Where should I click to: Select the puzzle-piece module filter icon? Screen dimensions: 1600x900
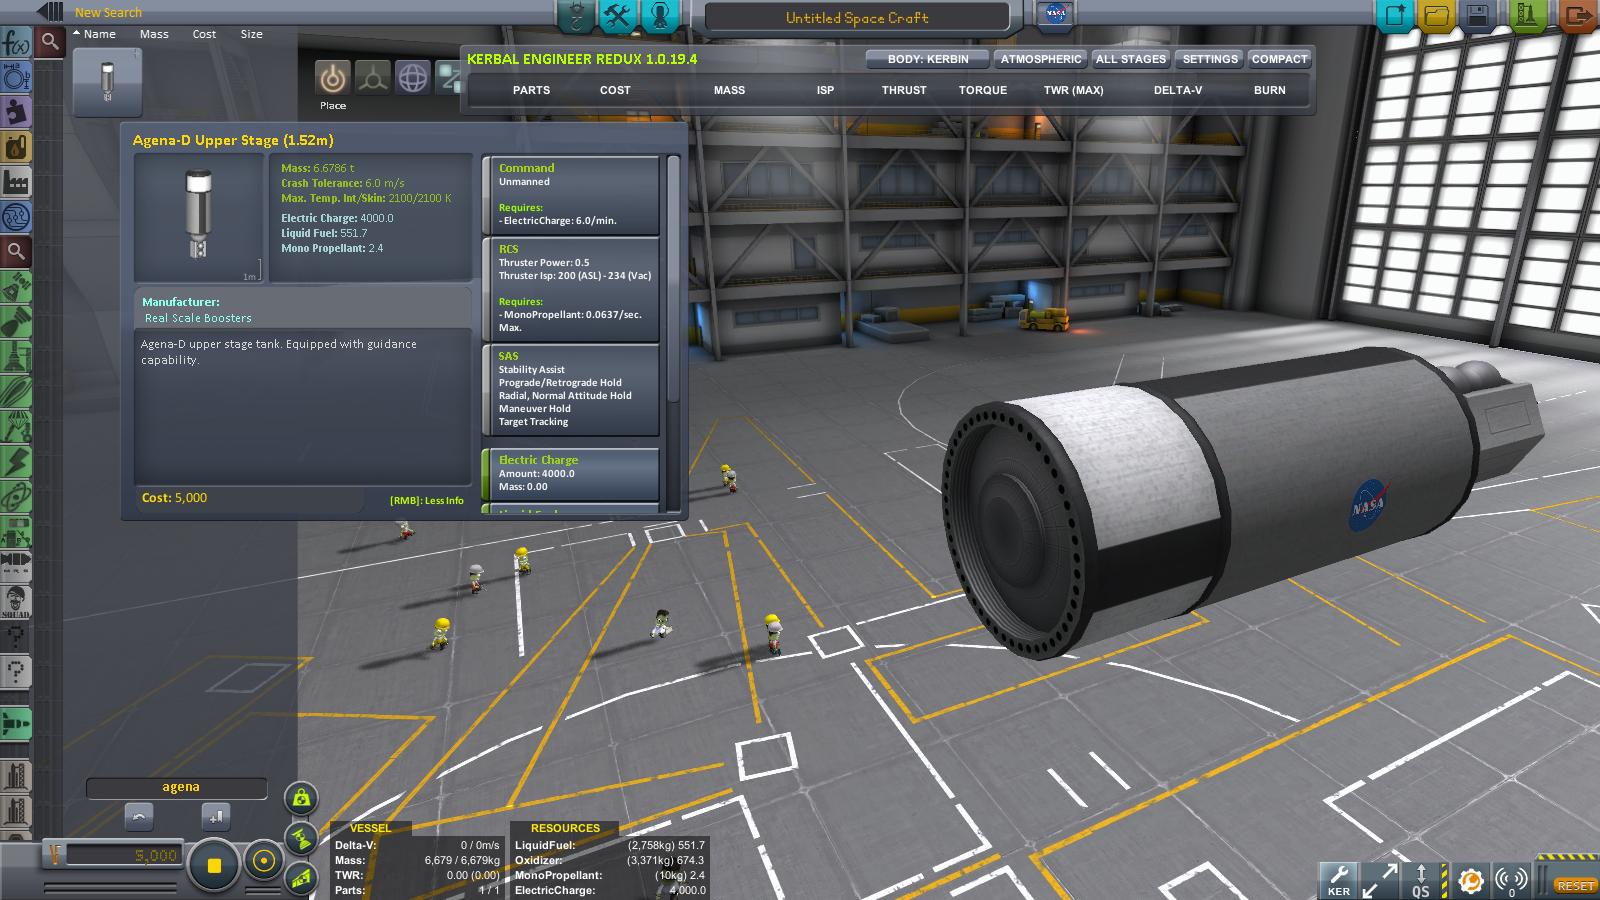click(16, 113)
